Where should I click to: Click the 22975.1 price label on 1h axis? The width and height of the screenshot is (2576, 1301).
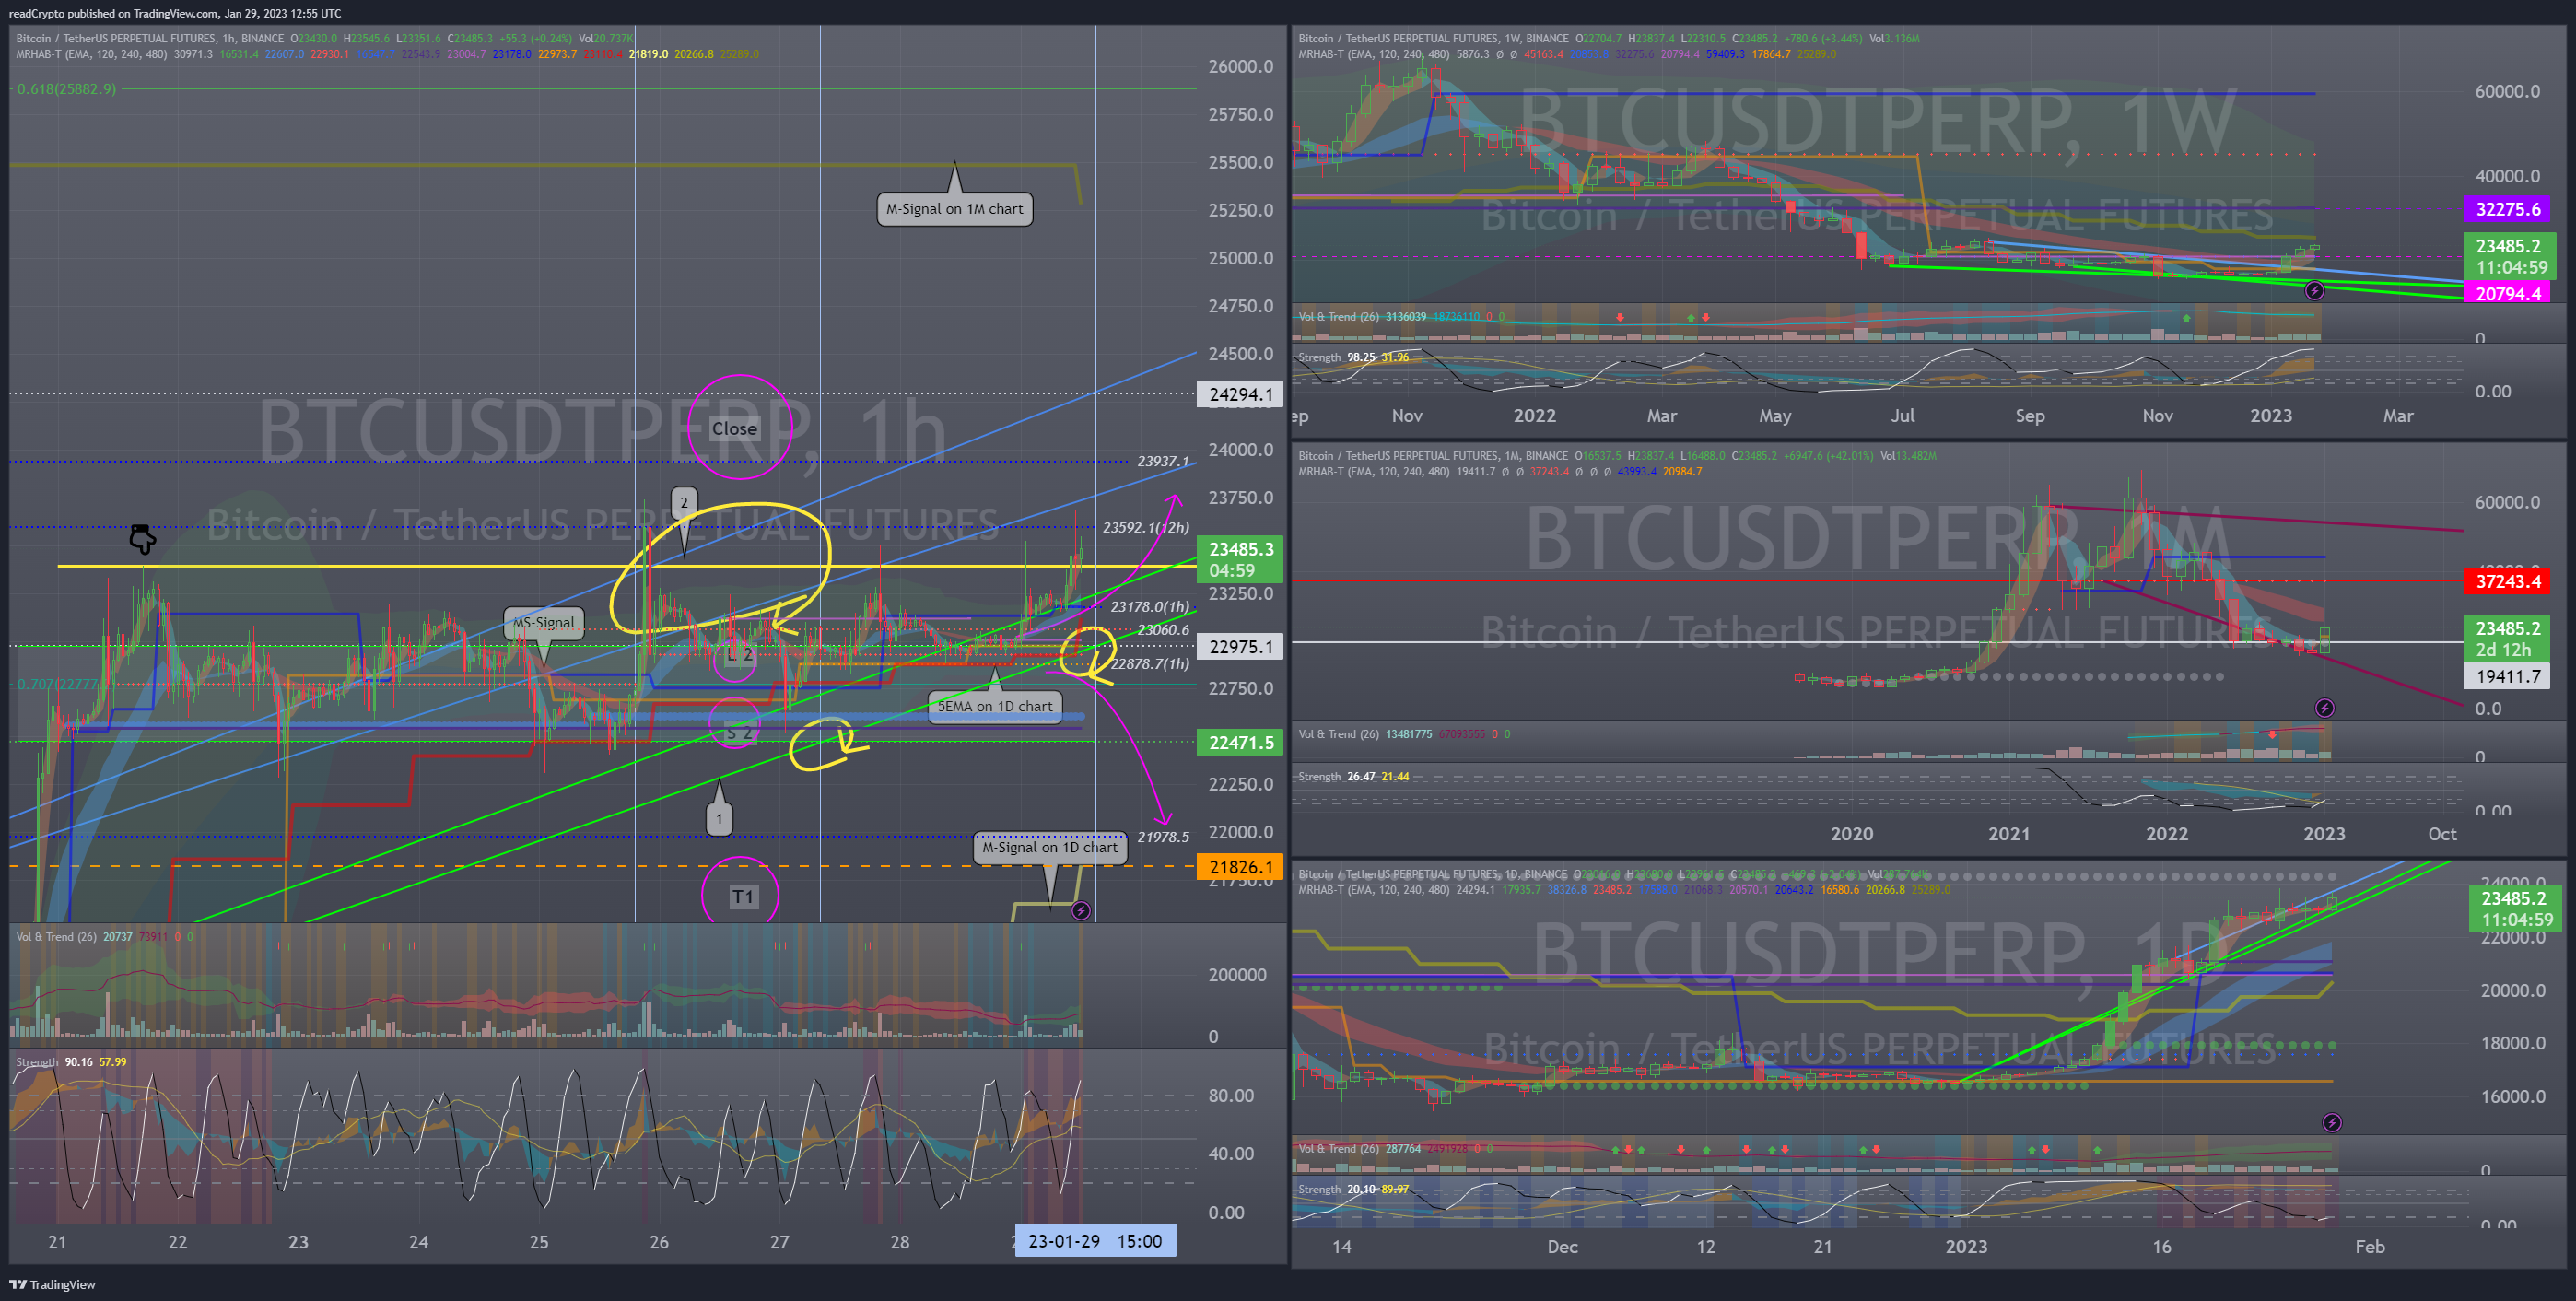coord(1240,647)
